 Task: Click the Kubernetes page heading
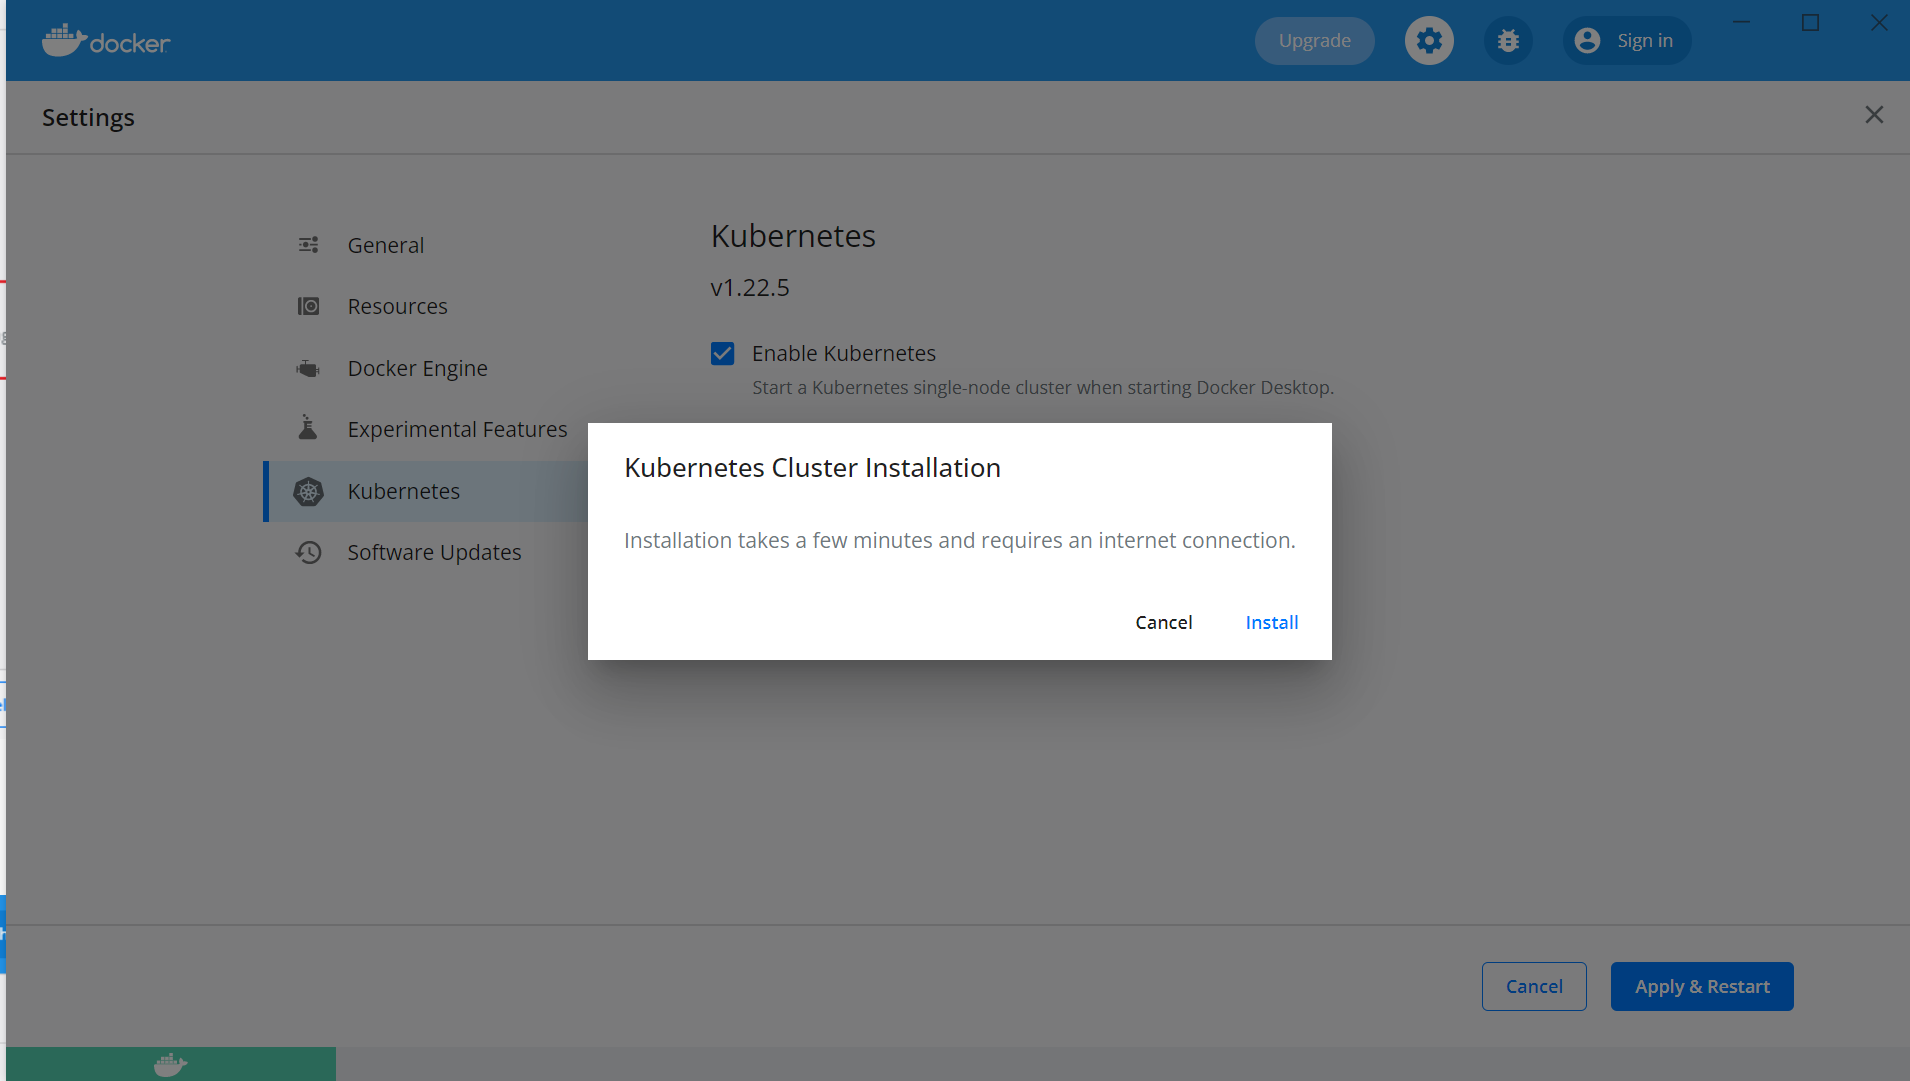793,236
